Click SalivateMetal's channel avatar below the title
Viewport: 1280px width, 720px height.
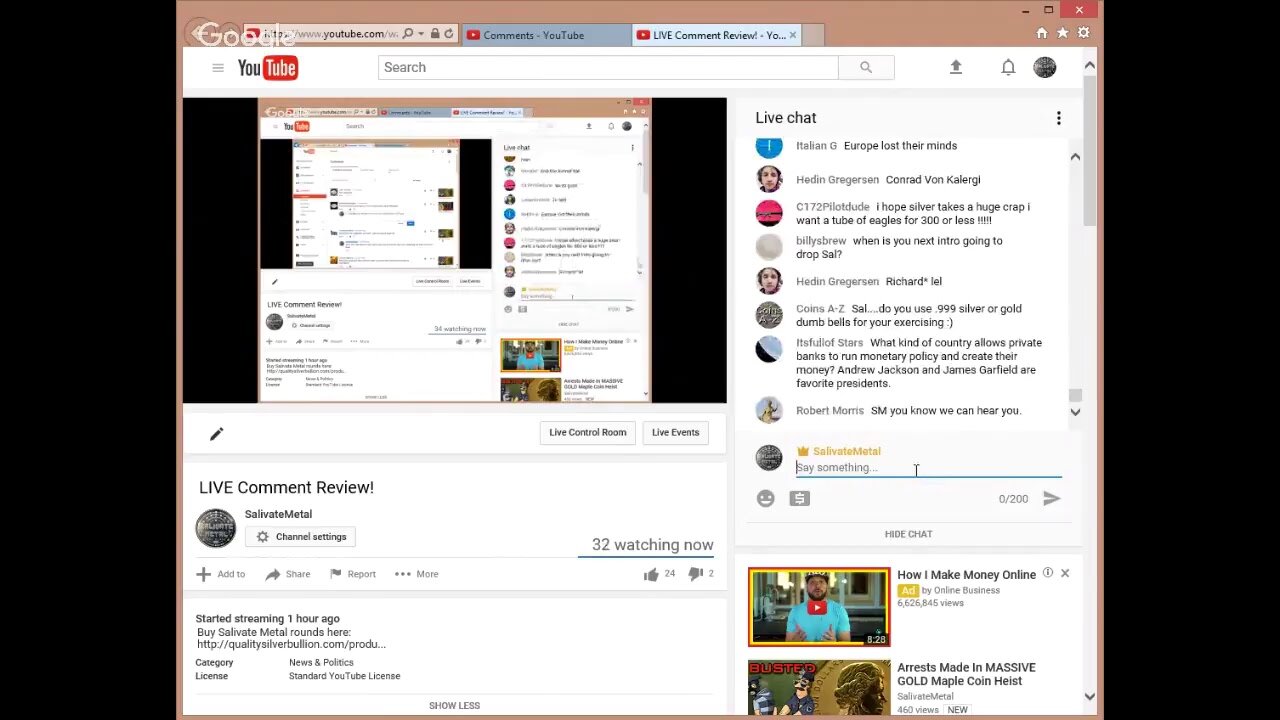(x=216, y=528)
